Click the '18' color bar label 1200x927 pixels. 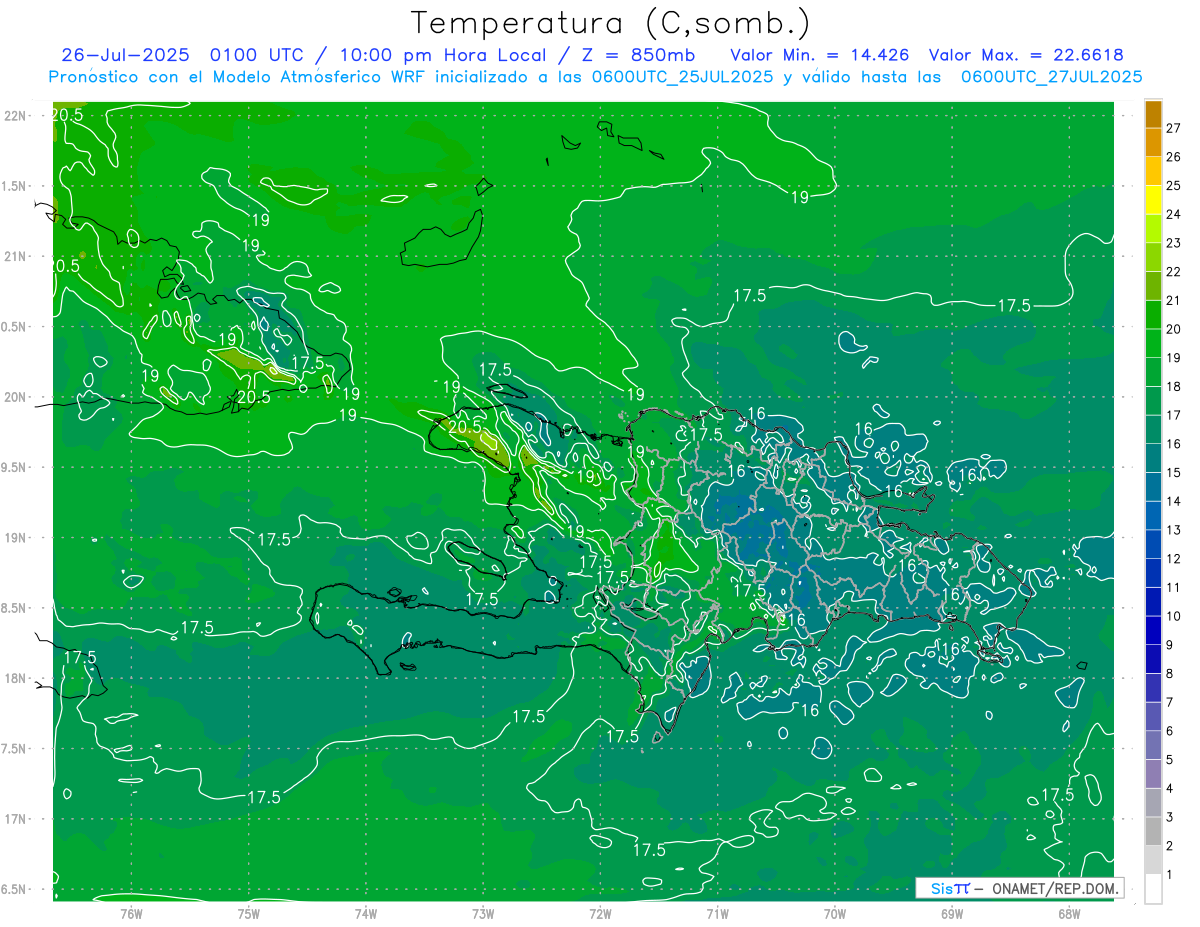click(1174, 387)
